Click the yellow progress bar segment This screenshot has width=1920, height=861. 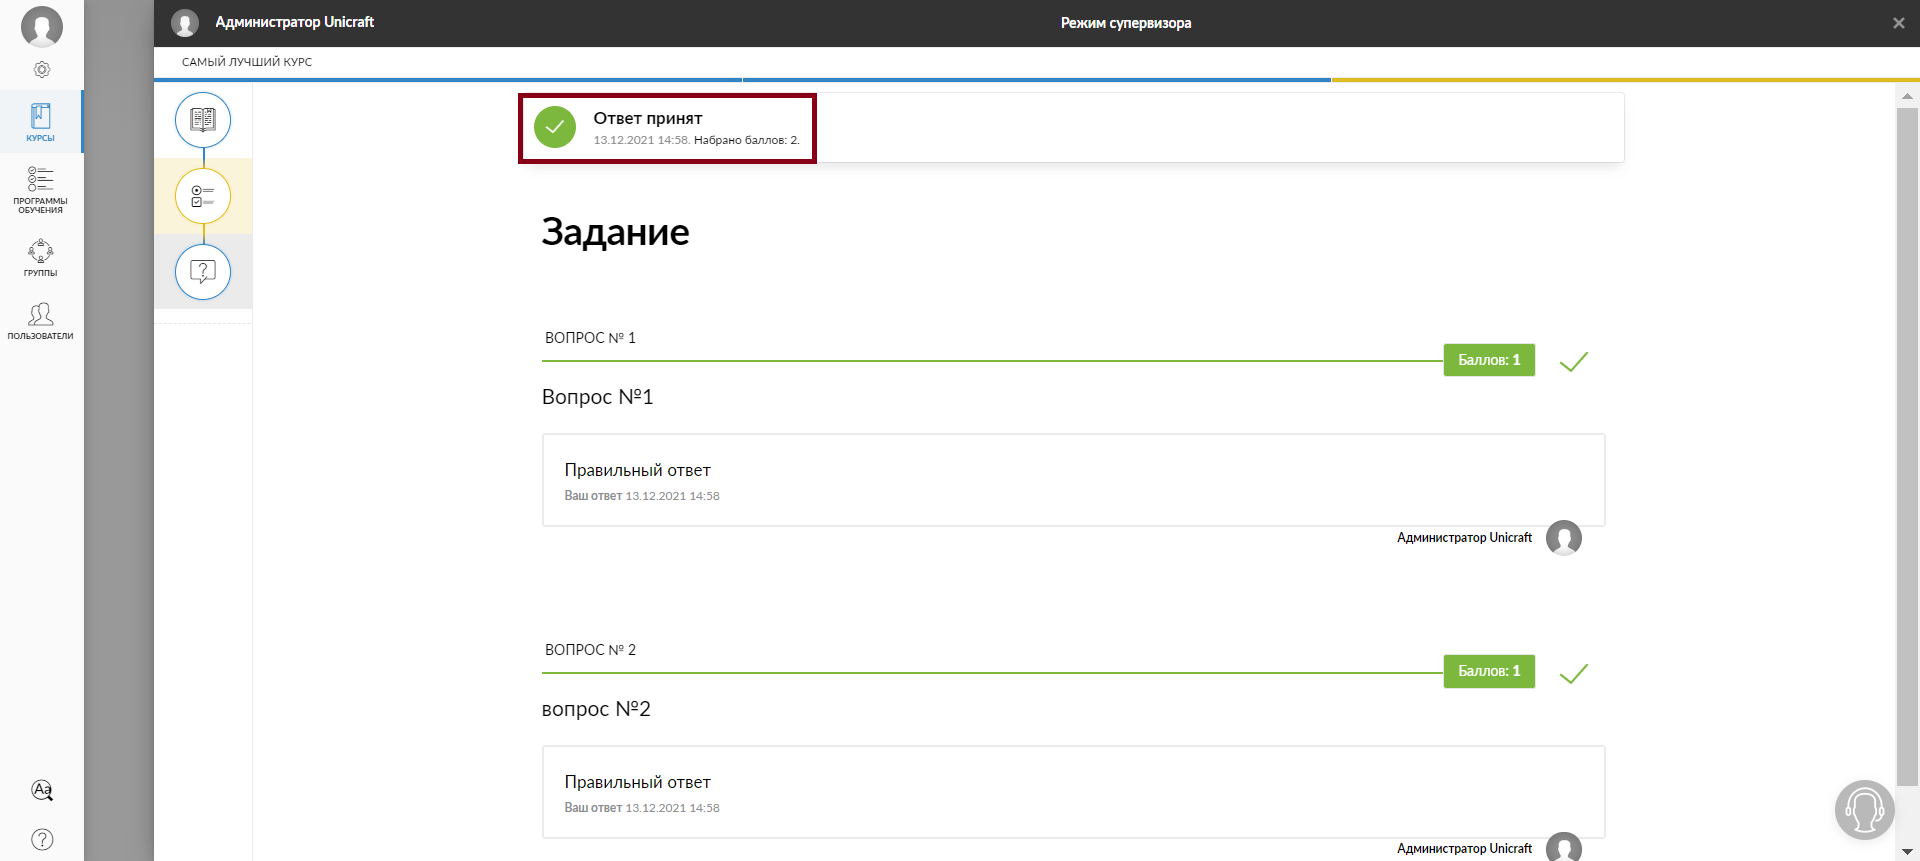(1624, 79)
